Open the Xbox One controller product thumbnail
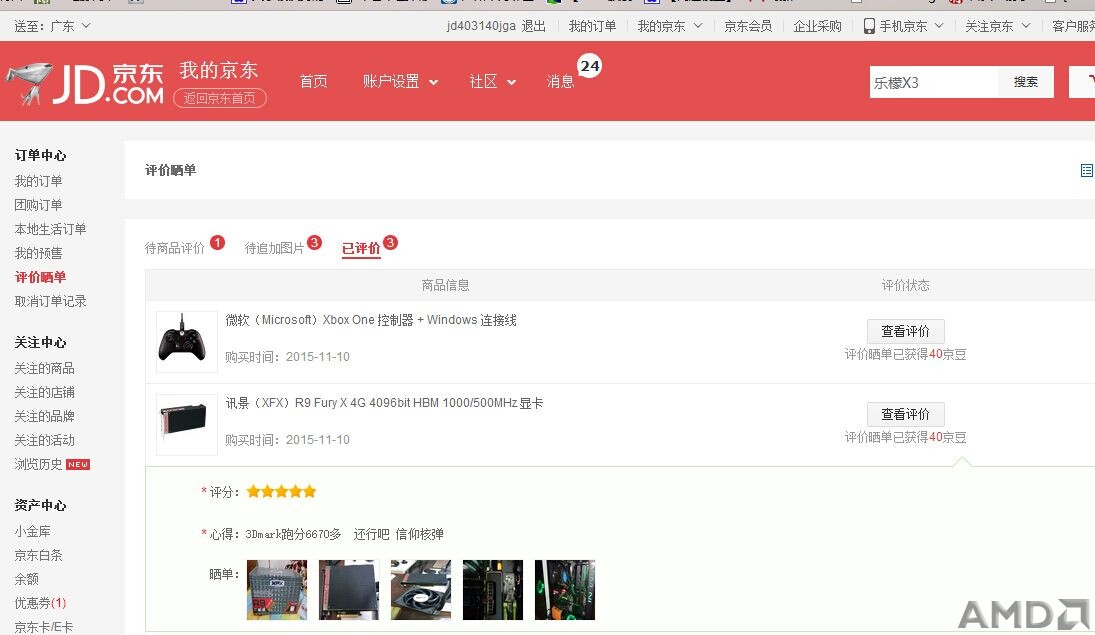 click(186, 342)
